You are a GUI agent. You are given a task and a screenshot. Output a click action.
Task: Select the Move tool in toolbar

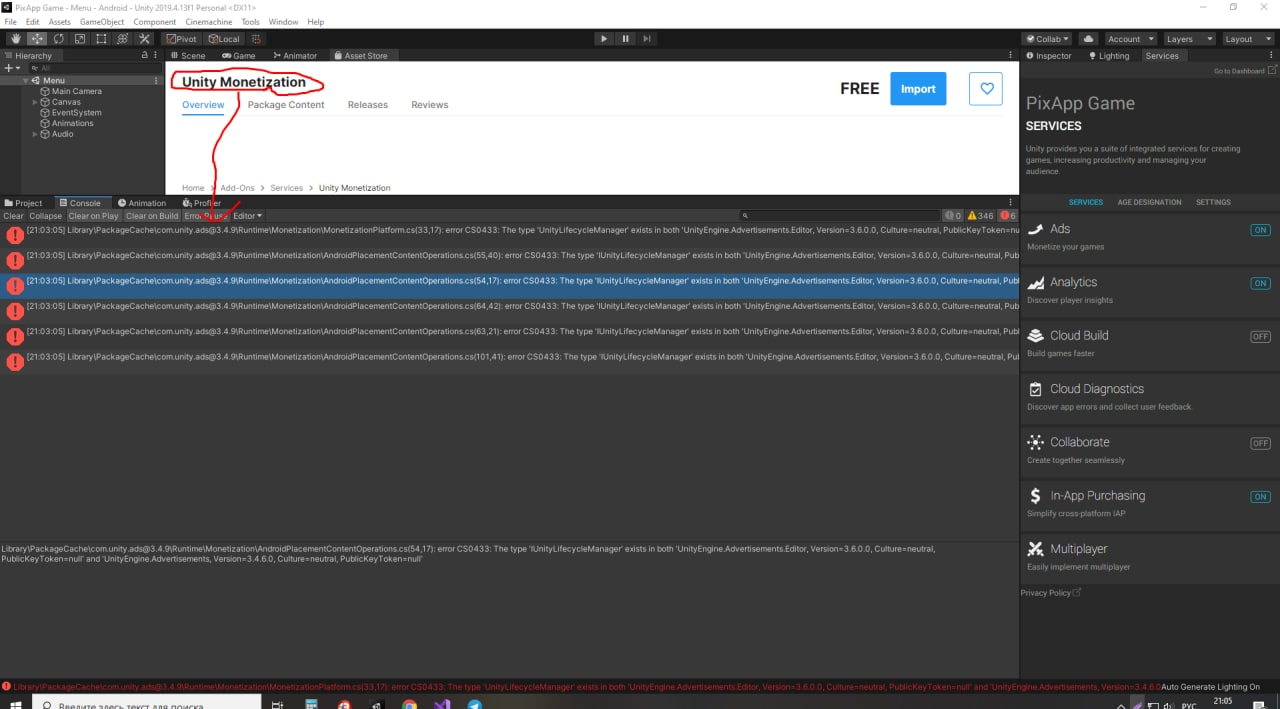(37, 39)
